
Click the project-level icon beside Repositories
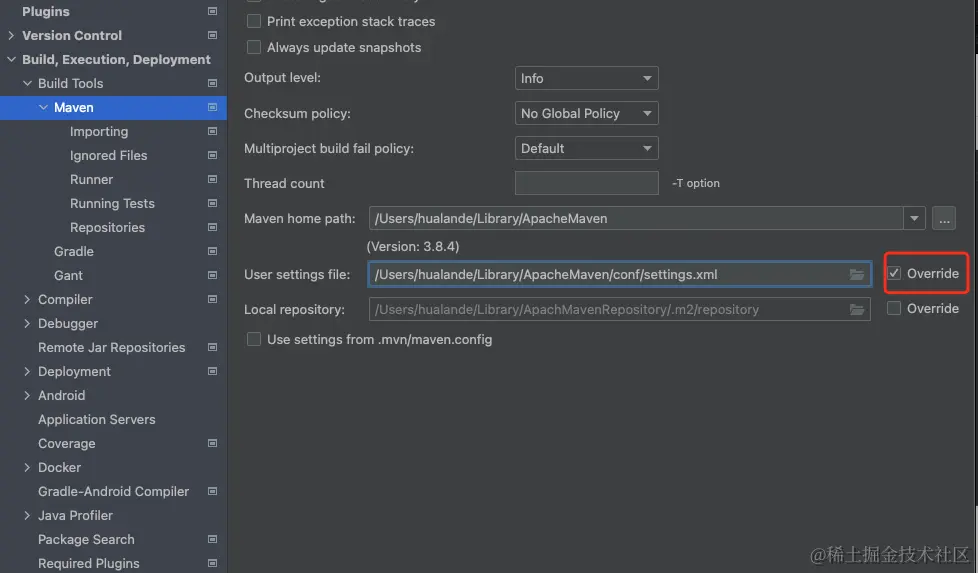point(212,228)
